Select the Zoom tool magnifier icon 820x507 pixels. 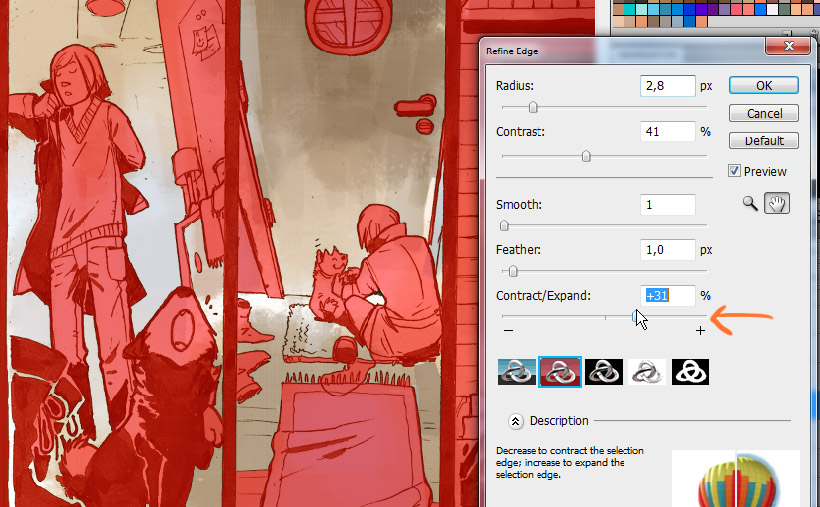750,203
